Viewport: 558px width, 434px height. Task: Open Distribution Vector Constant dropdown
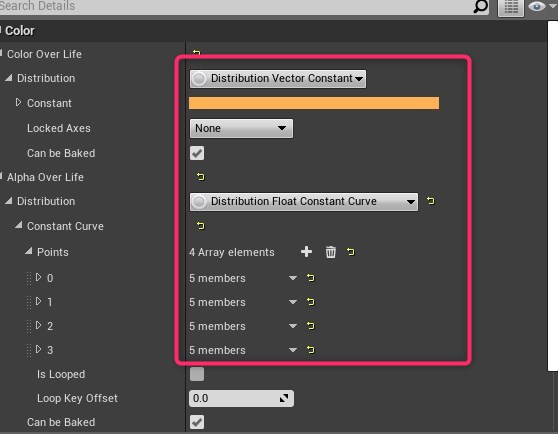(x=278, y=79)
